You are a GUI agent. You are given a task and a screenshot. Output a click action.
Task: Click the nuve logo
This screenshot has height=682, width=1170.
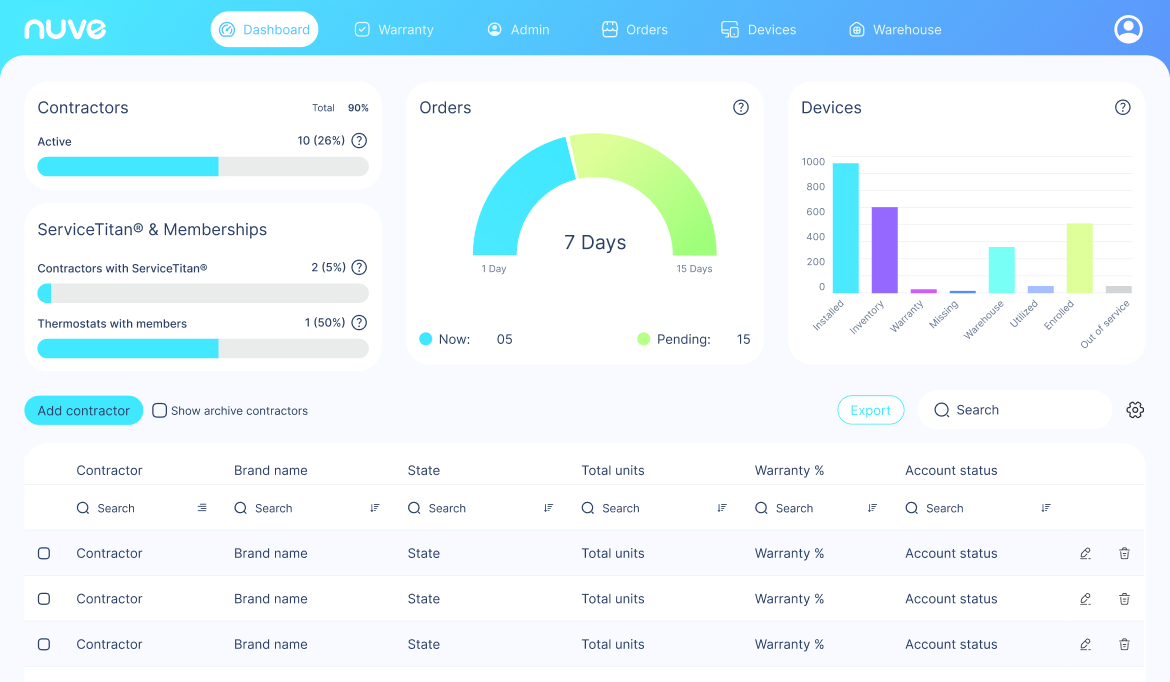(65, 30)
